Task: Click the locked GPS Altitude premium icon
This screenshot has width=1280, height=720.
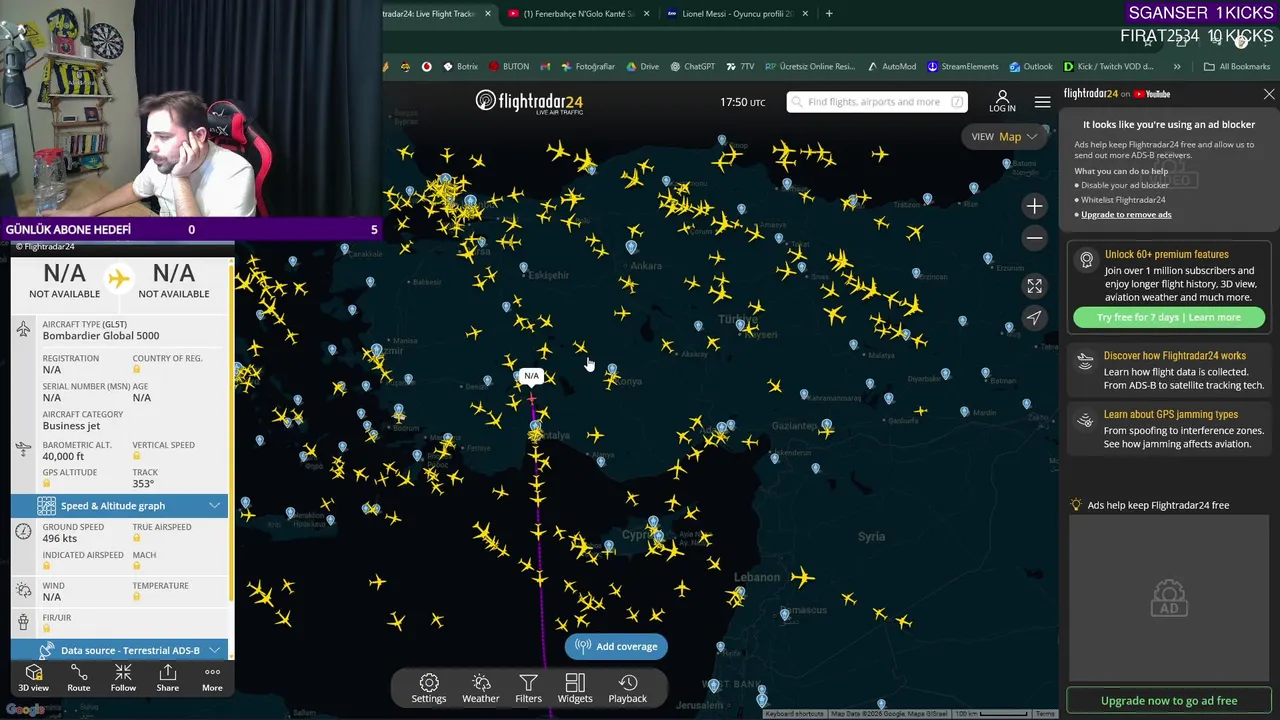Action: pyautogui.click(x=46, y=483)
